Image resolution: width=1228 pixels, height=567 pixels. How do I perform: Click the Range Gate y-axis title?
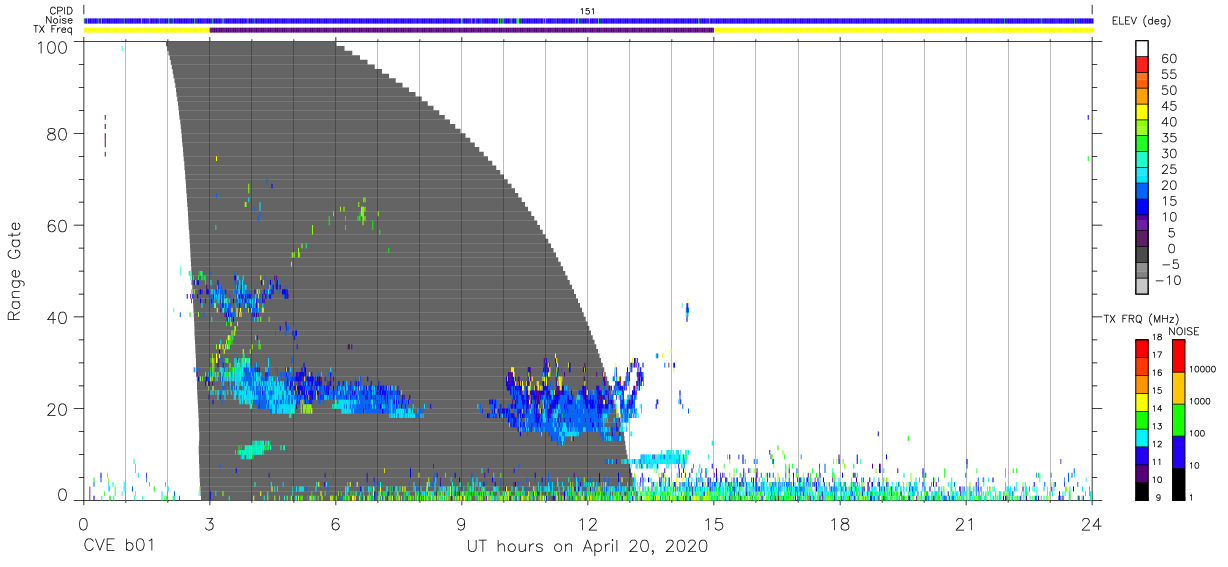point(15,271)
